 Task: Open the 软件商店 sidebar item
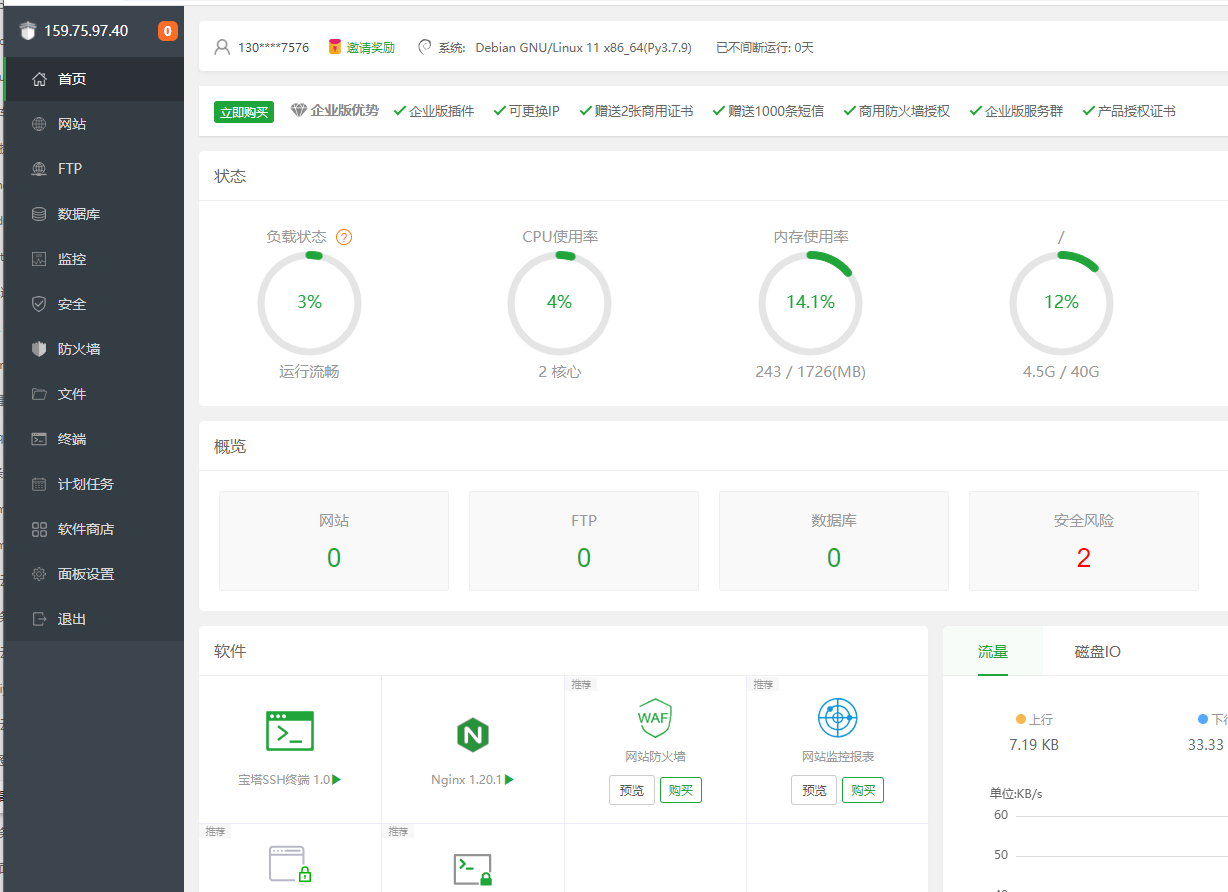[94, 529]
